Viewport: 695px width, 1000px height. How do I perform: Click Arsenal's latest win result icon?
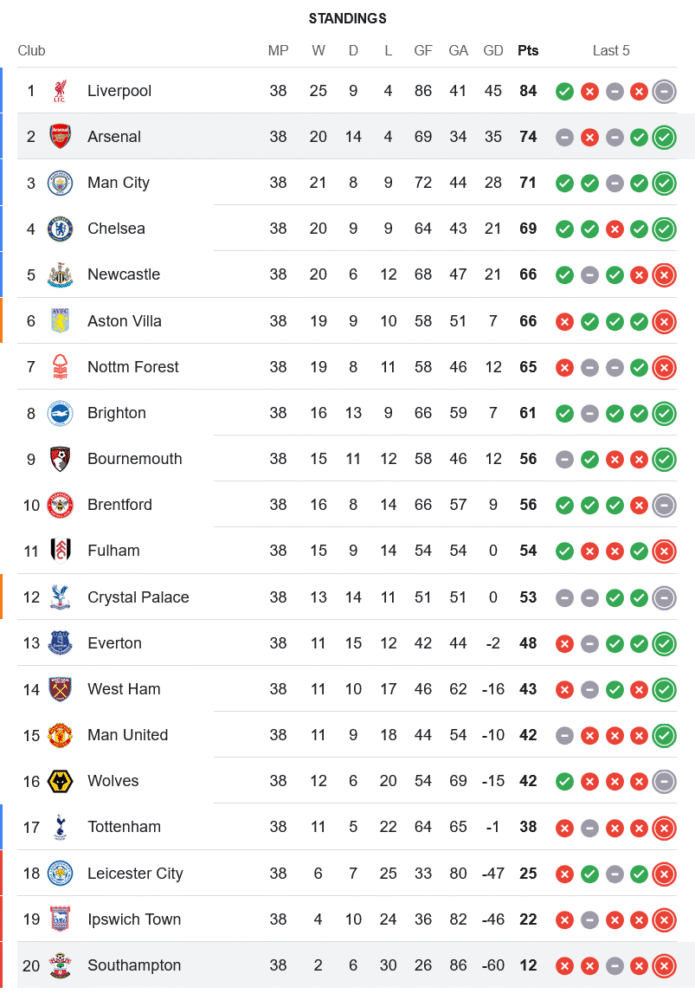(664, 137)
